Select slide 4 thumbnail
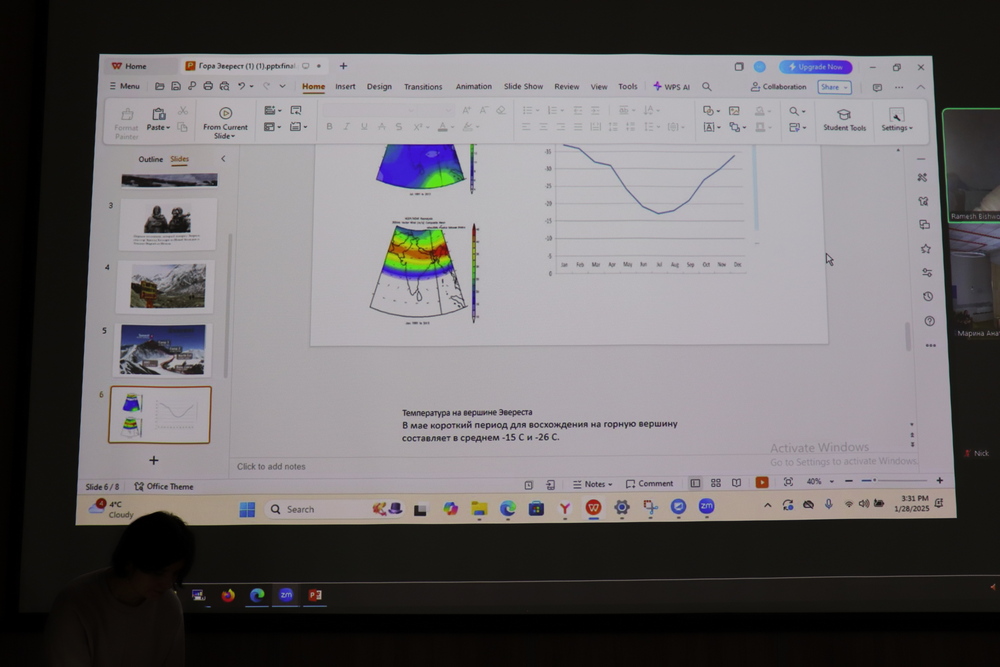1000x667 pixels. click(165, 286)
